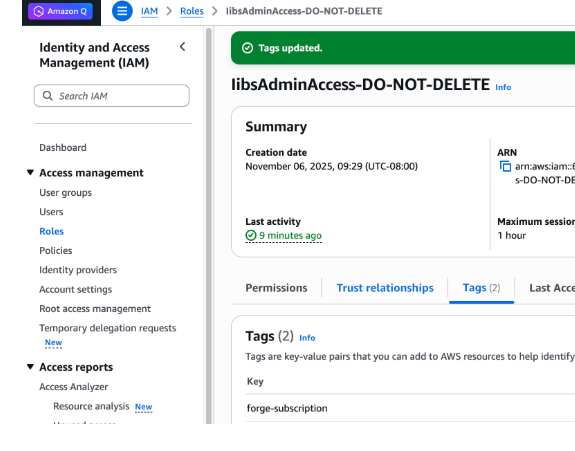Open the Policies page
The image size is (575, 451).
56,250
